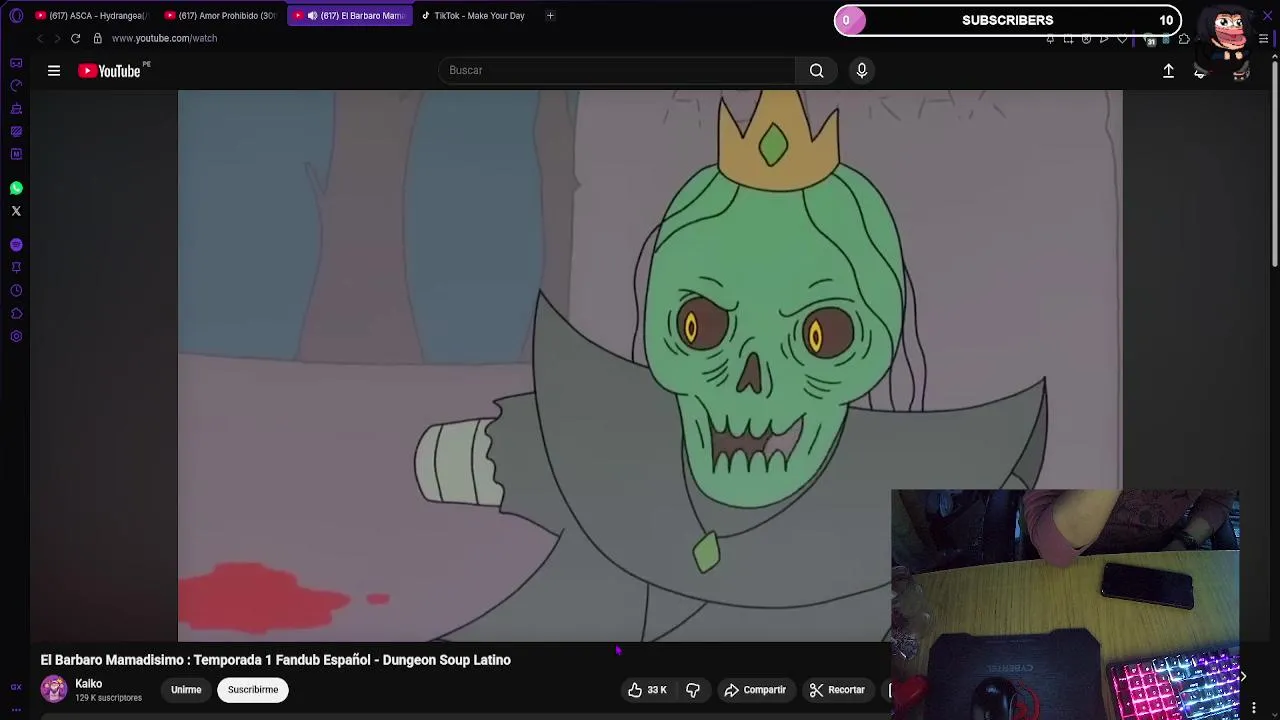This screenshot has height=720, width=1280.
Task: Click the magnifier search button
Action: click(816, 70)
